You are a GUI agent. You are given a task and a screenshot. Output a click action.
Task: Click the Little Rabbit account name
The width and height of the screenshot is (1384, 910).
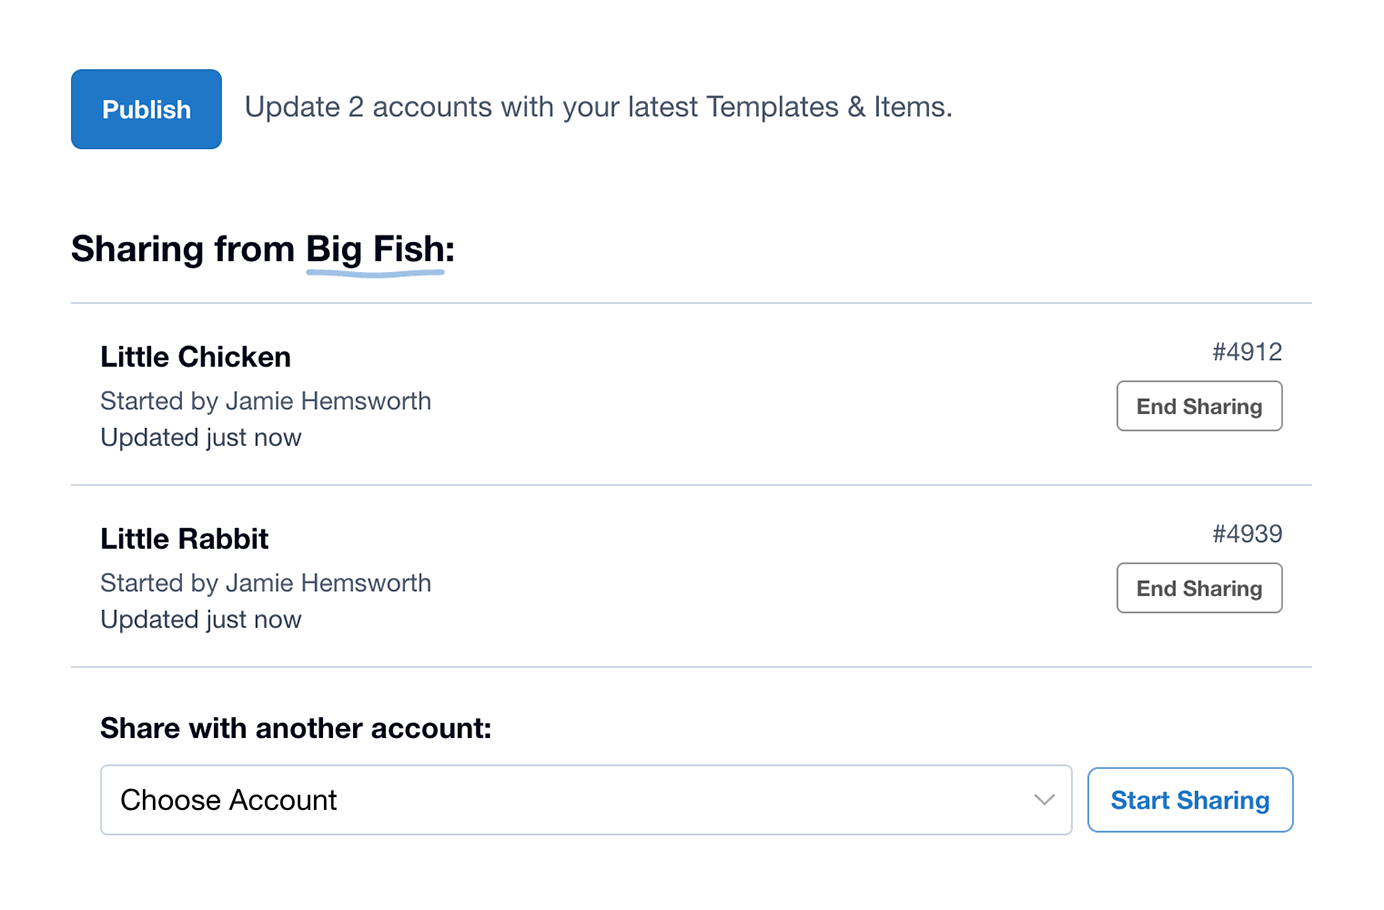tap(184, 538)
